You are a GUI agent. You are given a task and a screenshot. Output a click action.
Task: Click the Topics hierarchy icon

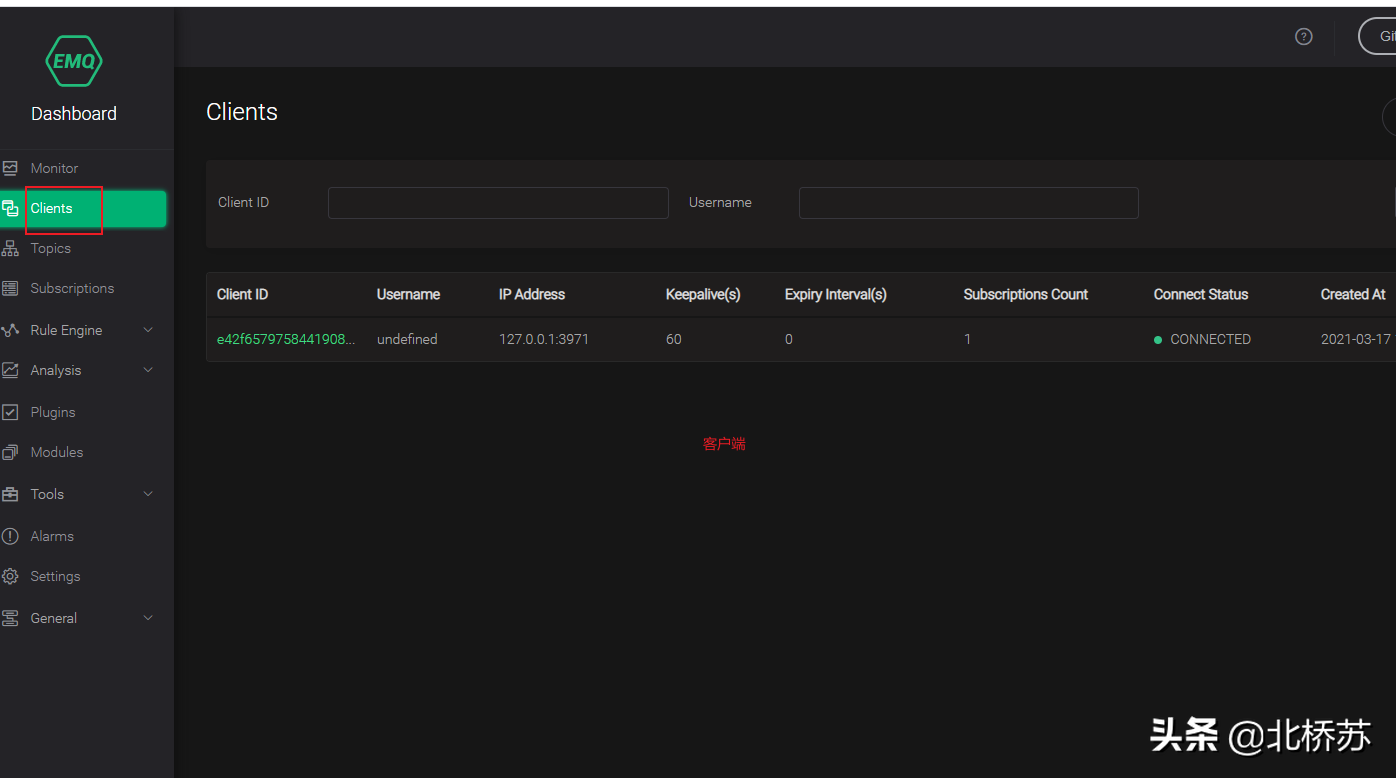pyautogui.click(x=10, y=248)
